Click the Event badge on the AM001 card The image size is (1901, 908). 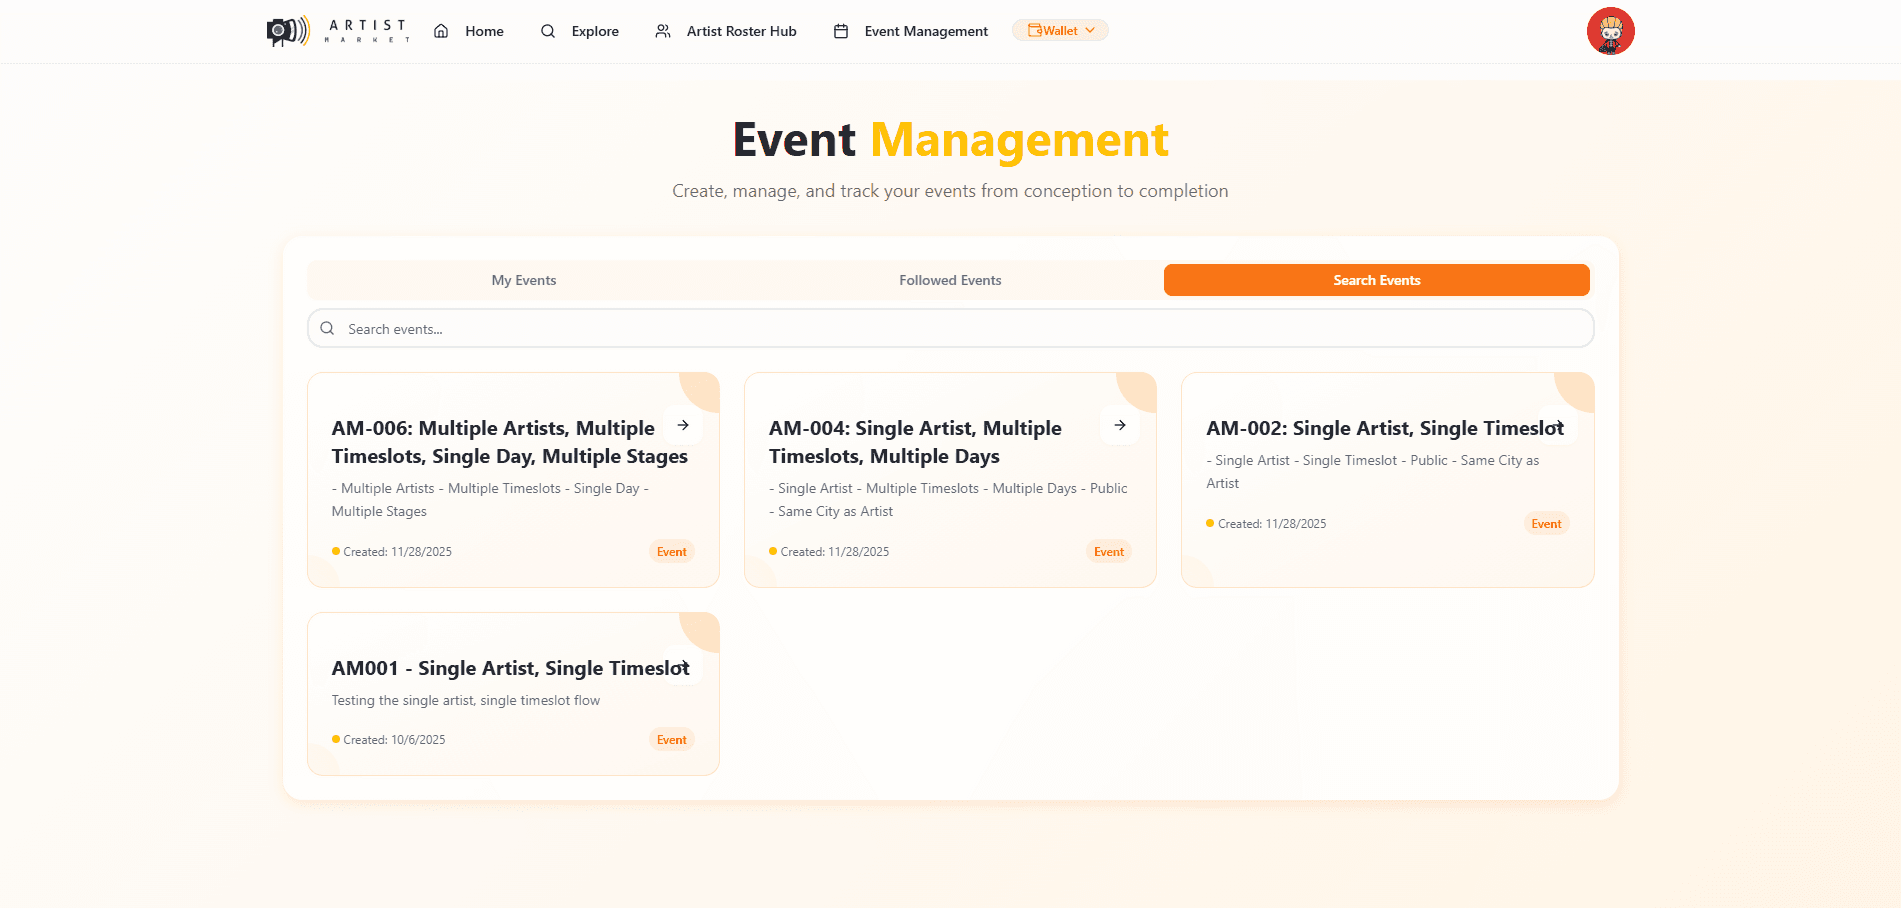coord(671,739)
